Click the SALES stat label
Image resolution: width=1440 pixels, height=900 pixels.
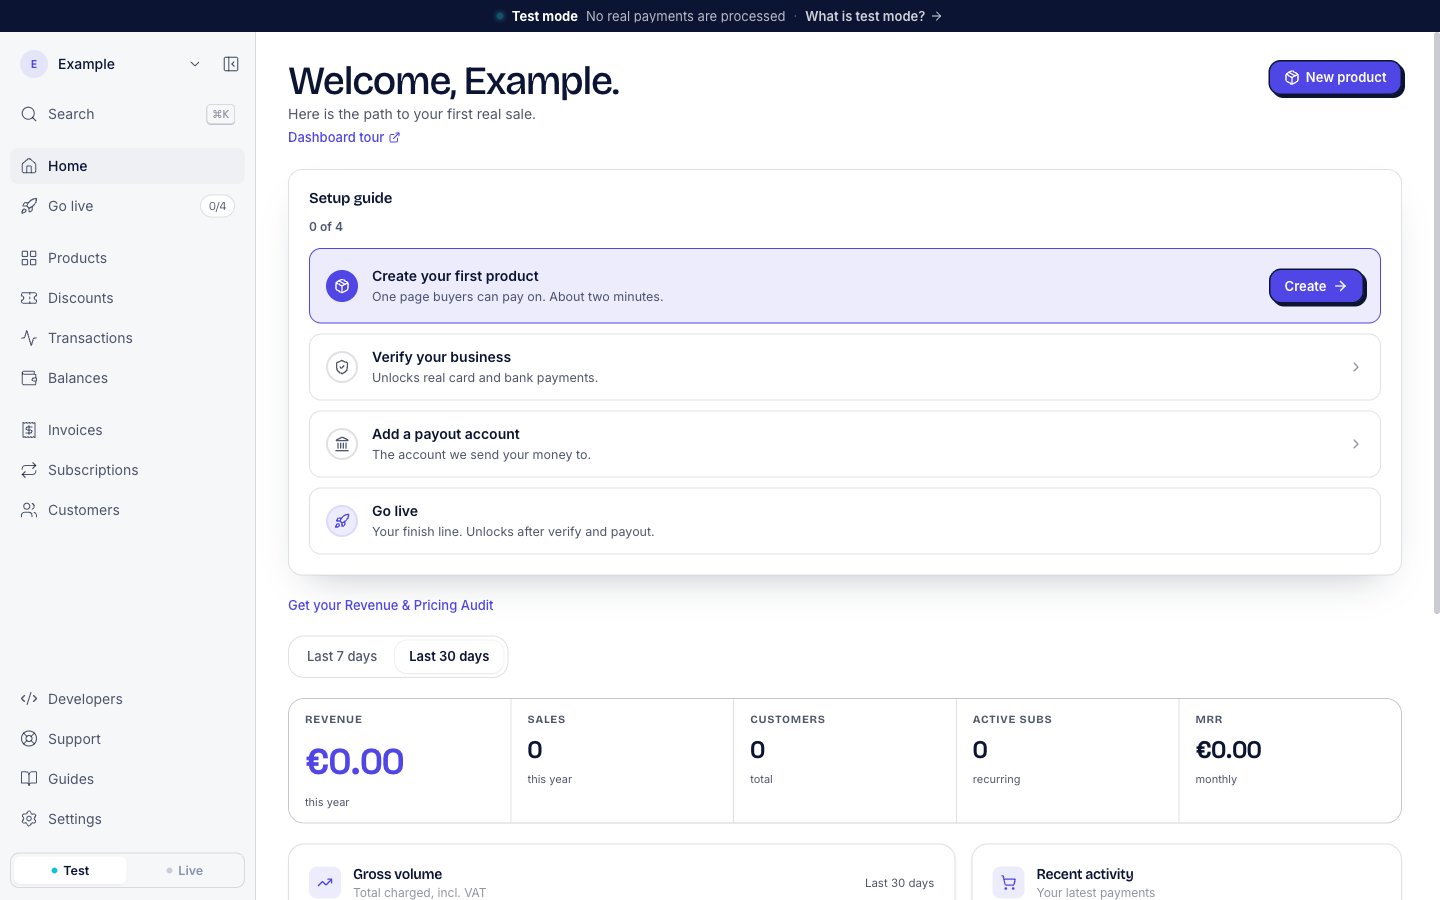[x=546, y=720]
